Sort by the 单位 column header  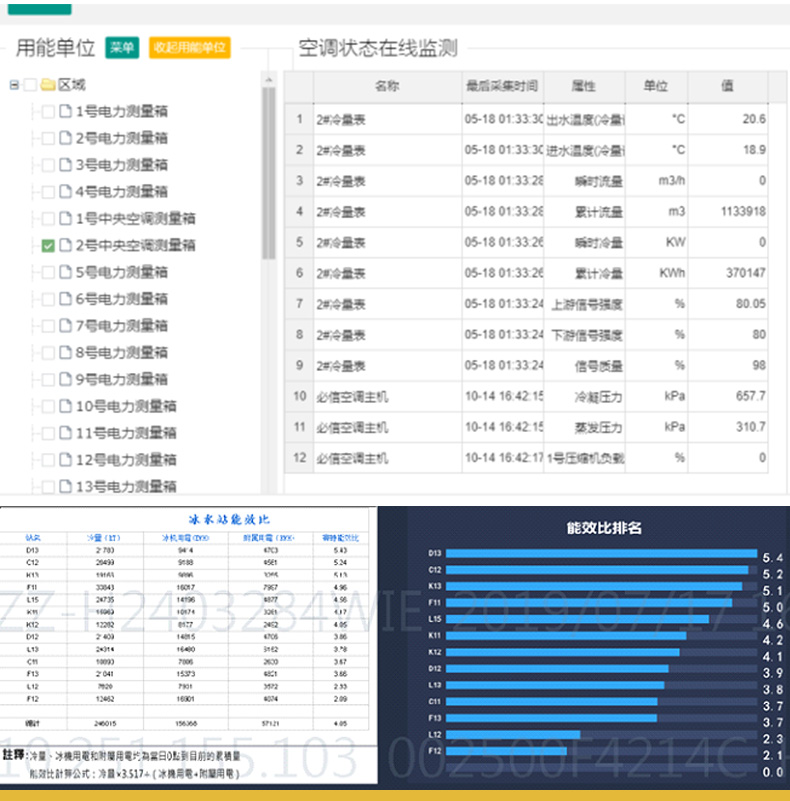pos(656,86)
